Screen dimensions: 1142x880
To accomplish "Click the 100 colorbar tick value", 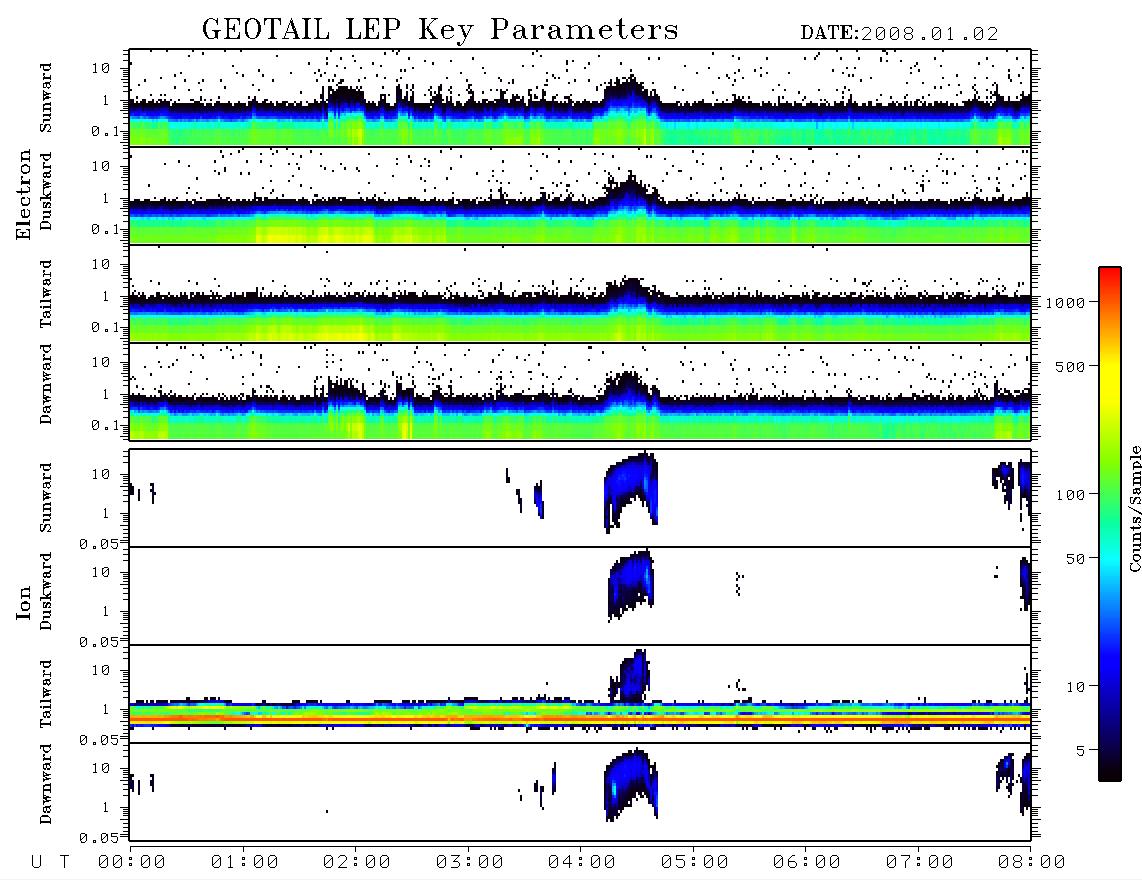I will (x=1070, y=495).
